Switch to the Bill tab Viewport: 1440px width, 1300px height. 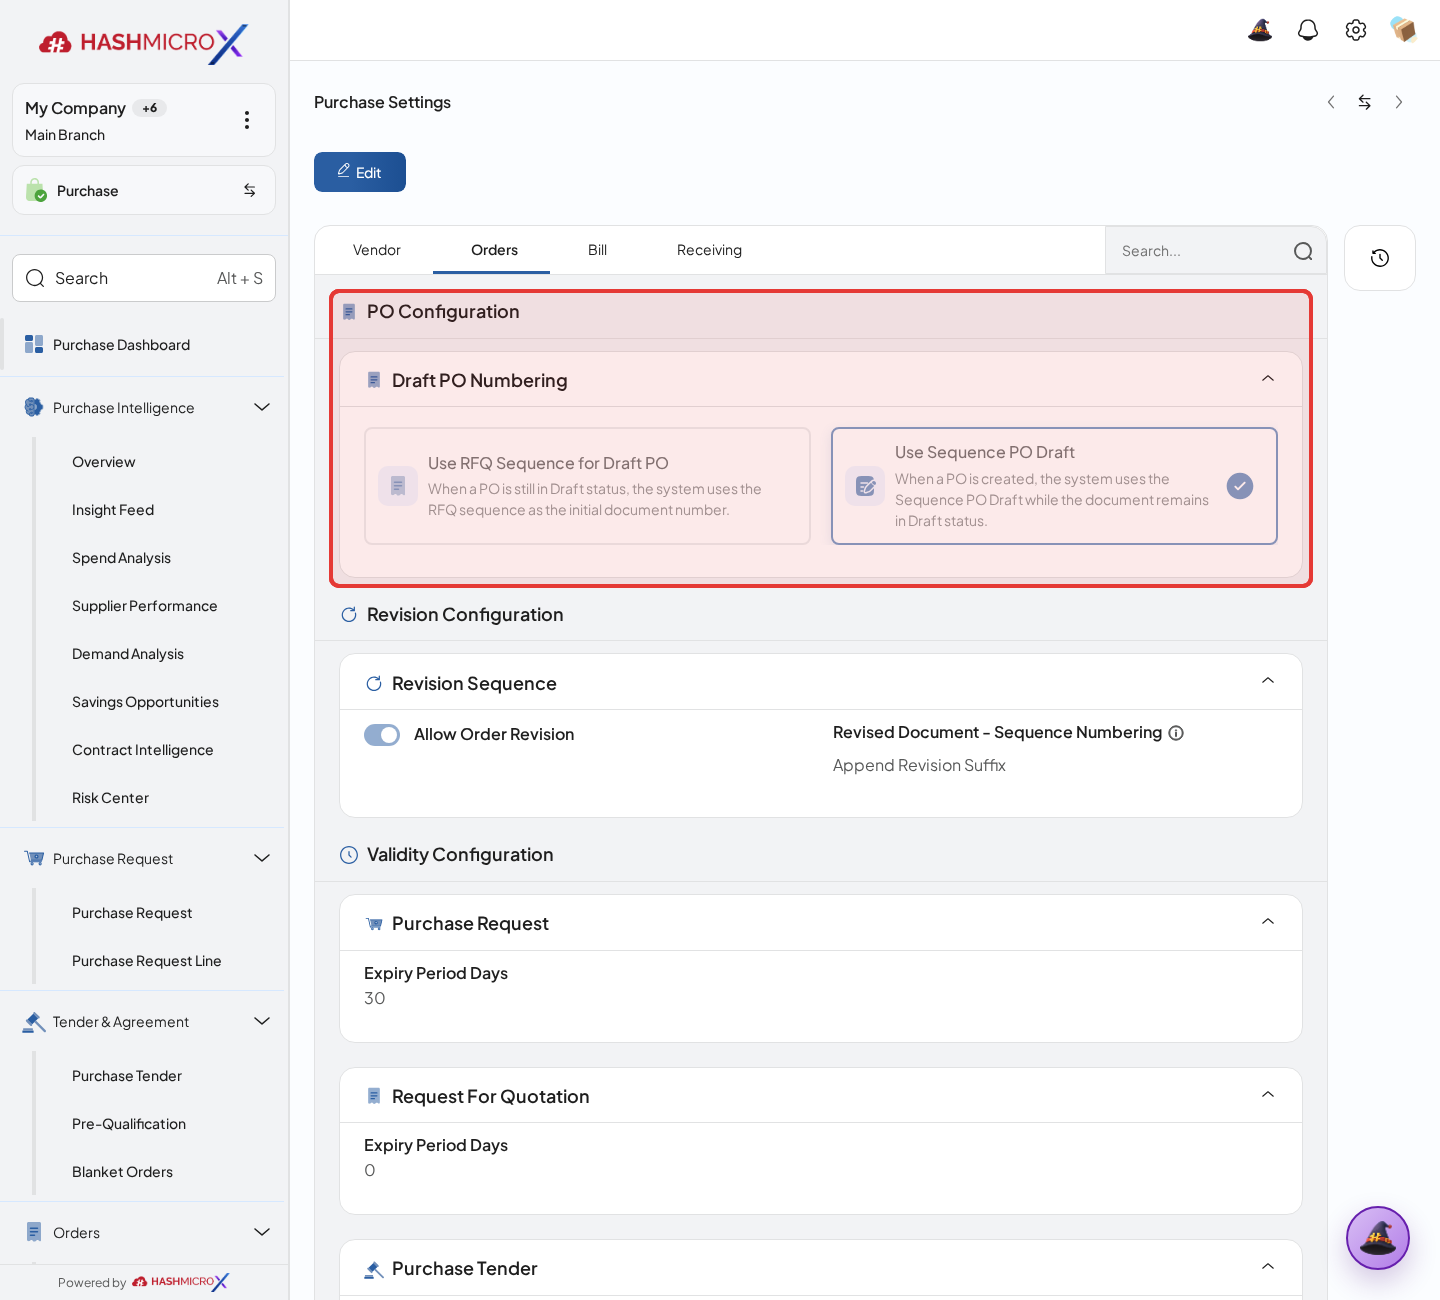(598, 250)
